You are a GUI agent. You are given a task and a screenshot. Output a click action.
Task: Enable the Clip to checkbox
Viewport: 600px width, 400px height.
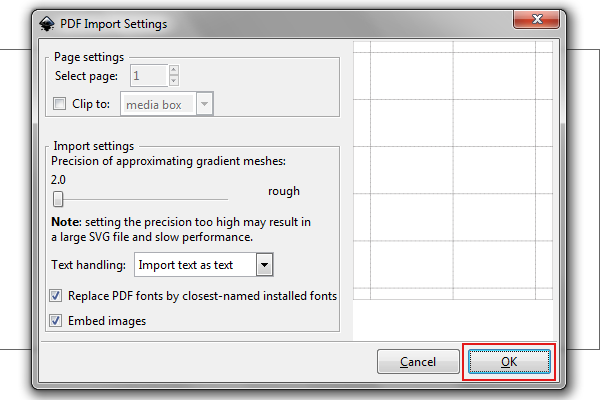(59, 103)
